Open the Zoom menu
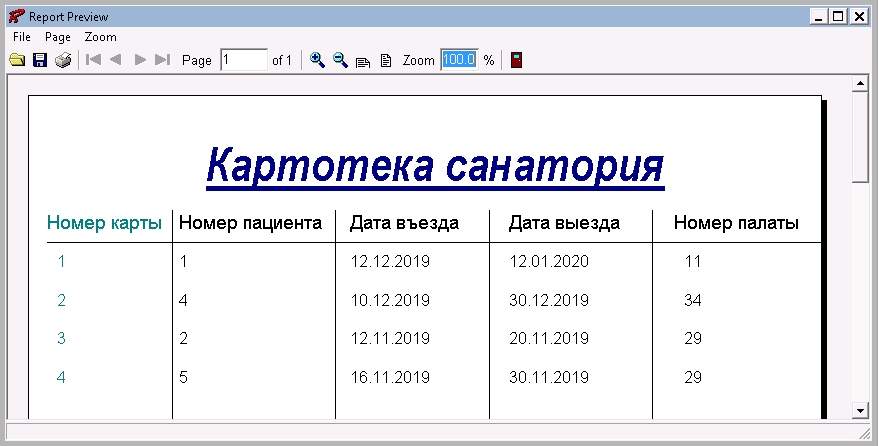Viewport: 878px width, 446px height. coord(100,37)
